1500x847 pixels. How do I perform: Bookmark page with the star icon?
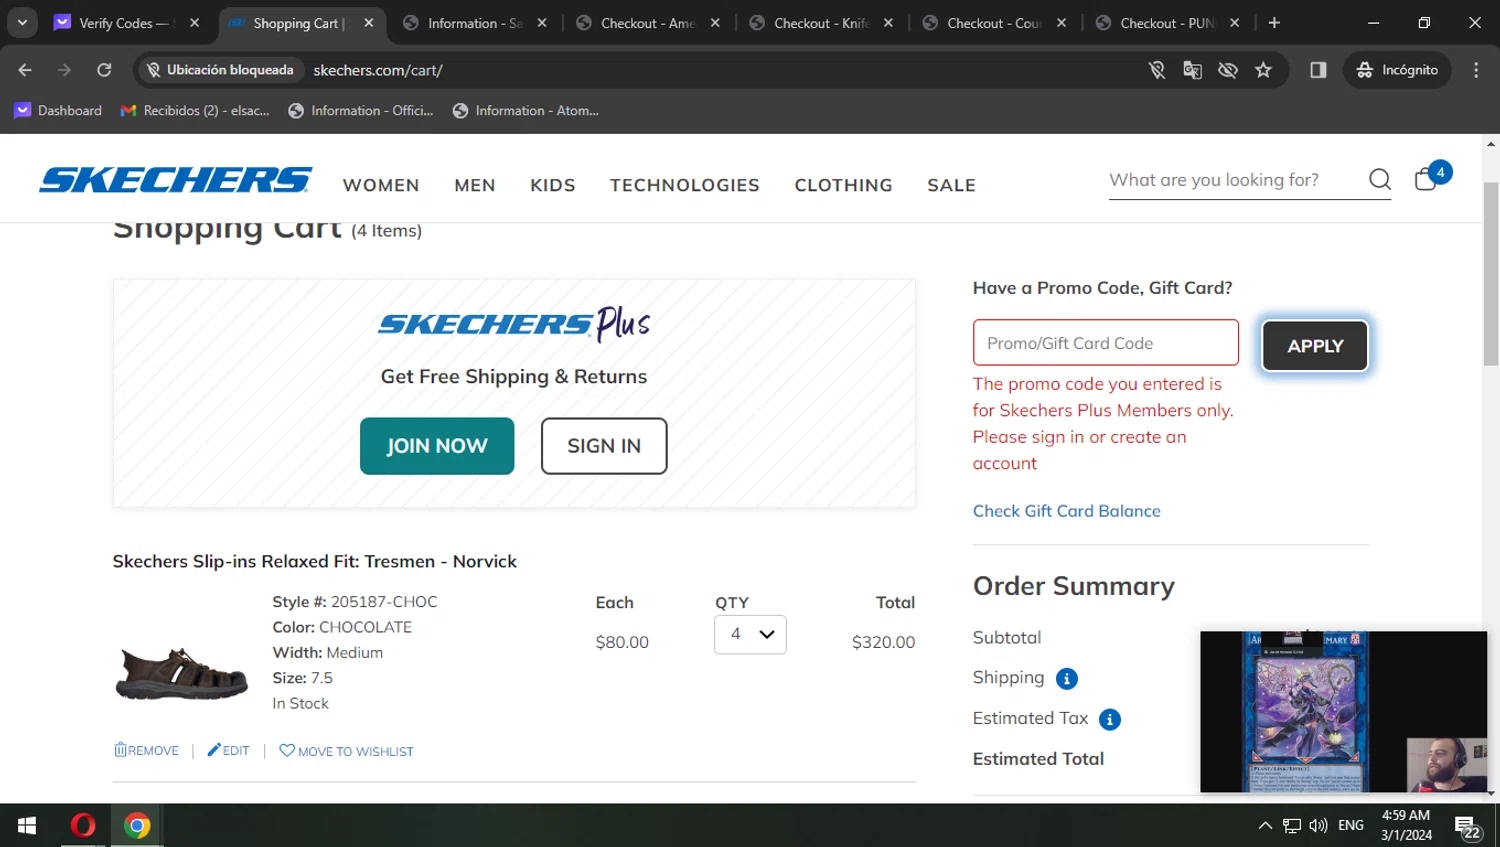pyautogui.click(x=1263, y=70)
